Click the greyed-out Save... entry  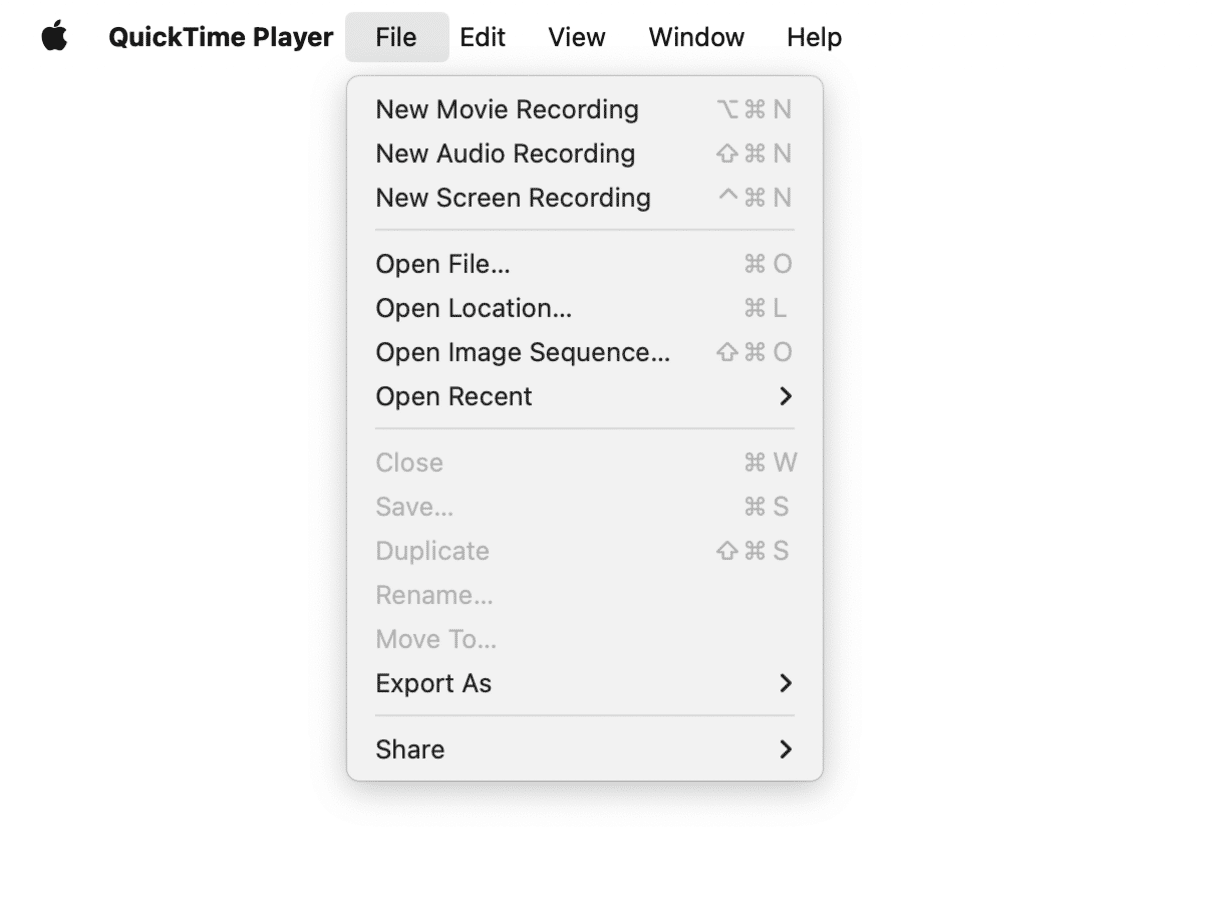(414, 507)
